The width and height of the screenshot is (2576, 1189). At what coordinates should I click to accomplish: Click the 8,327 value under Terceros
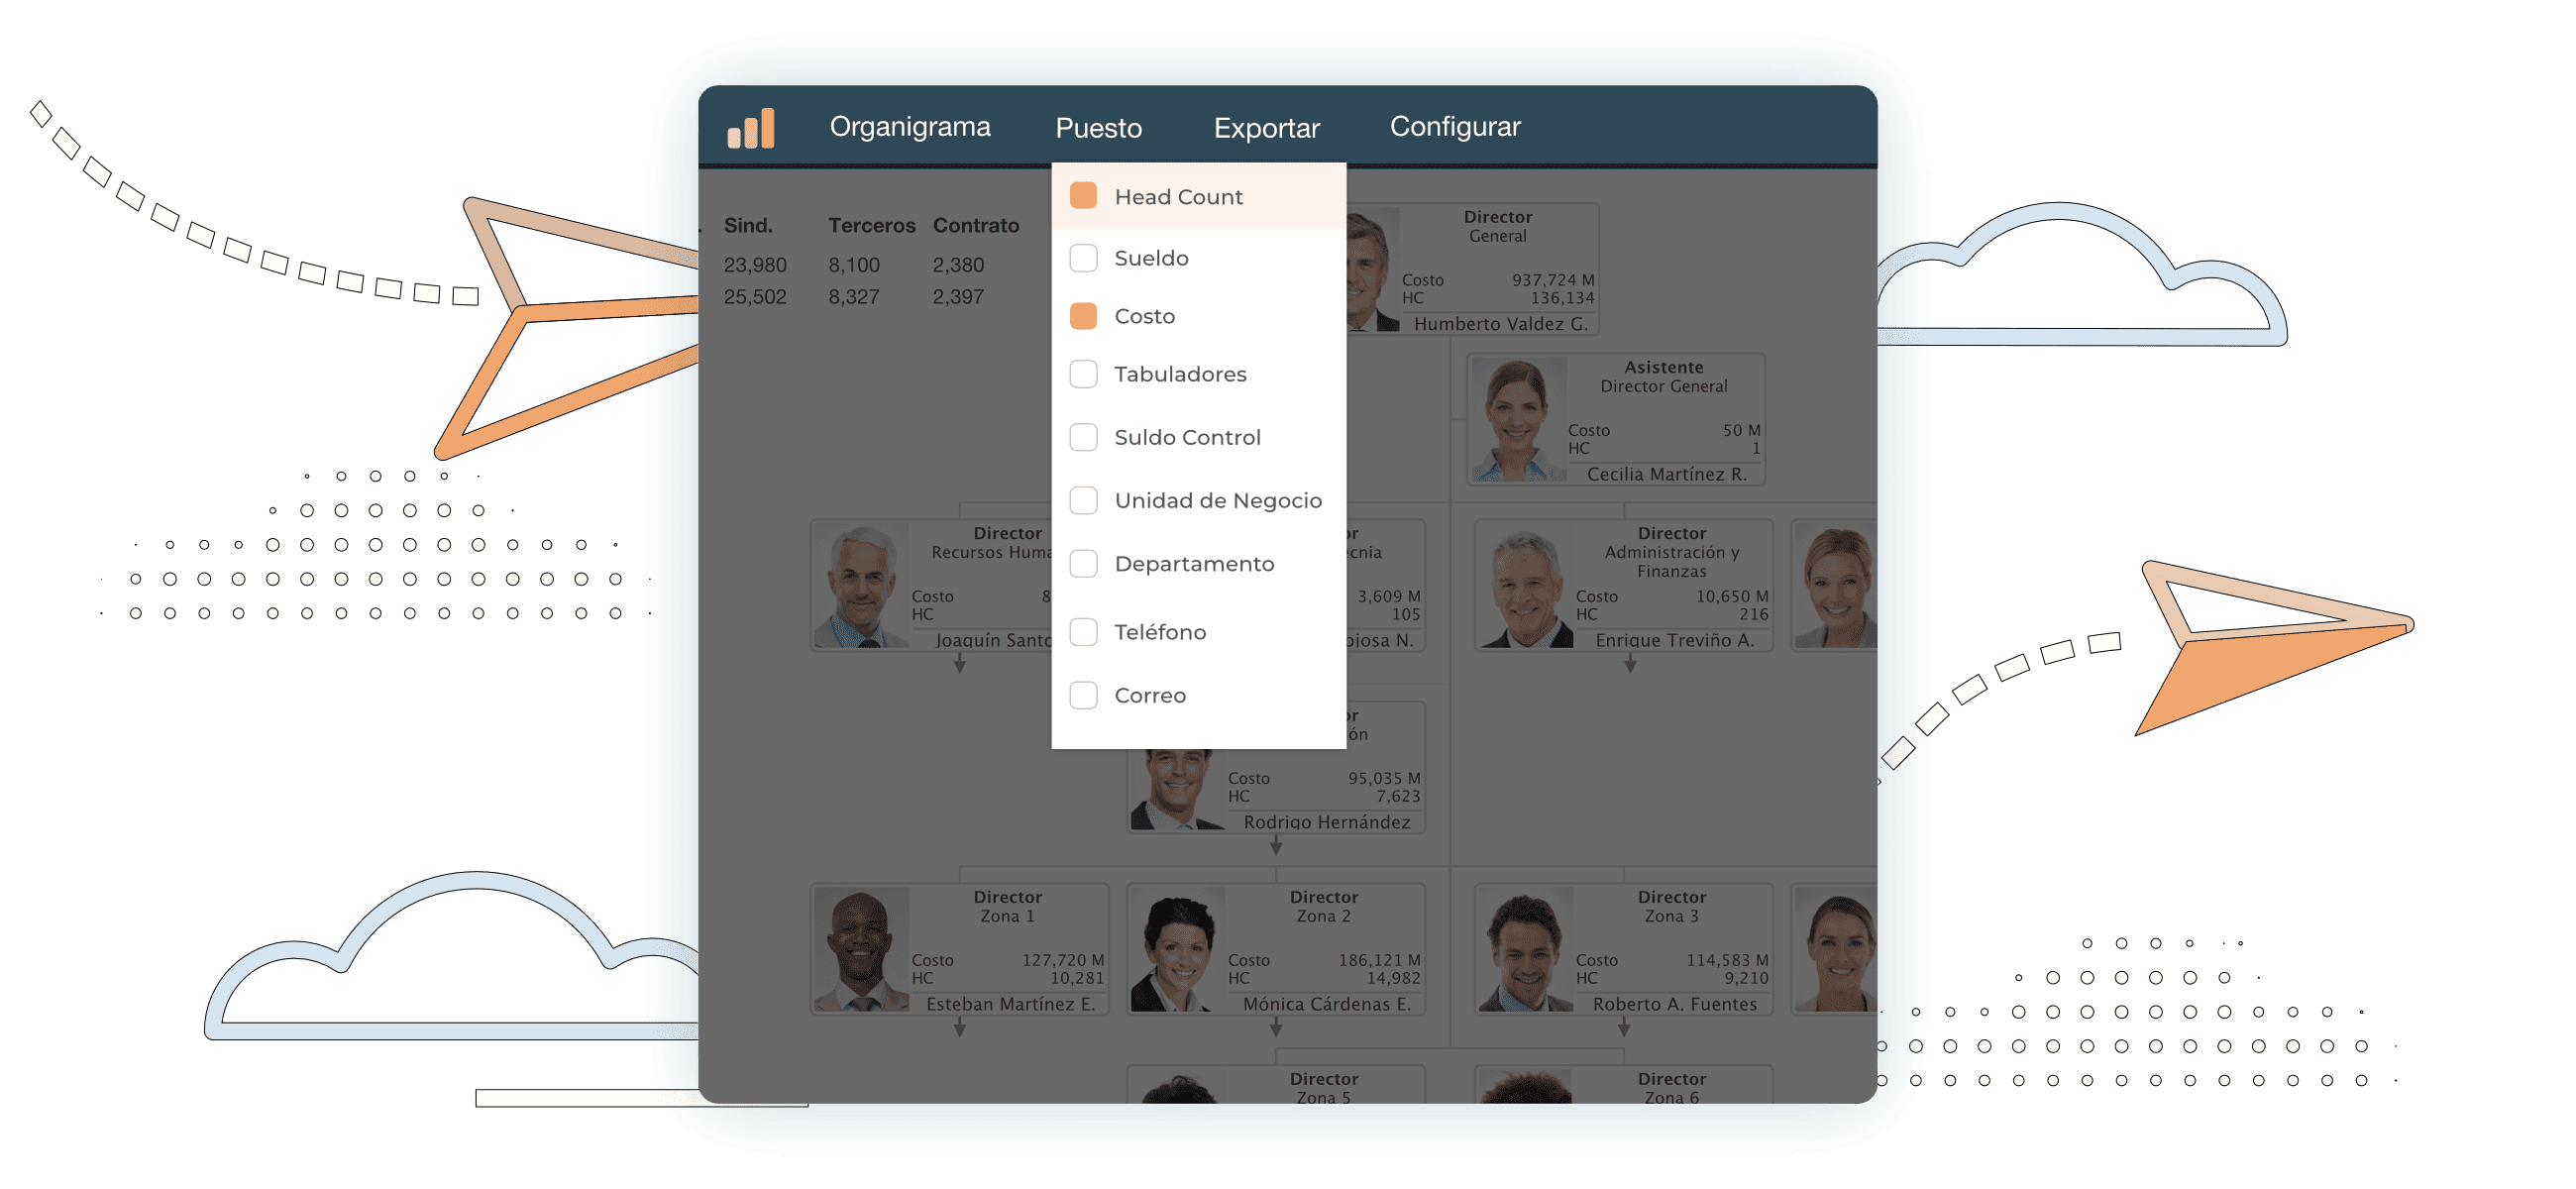click(x=853, y=297)
